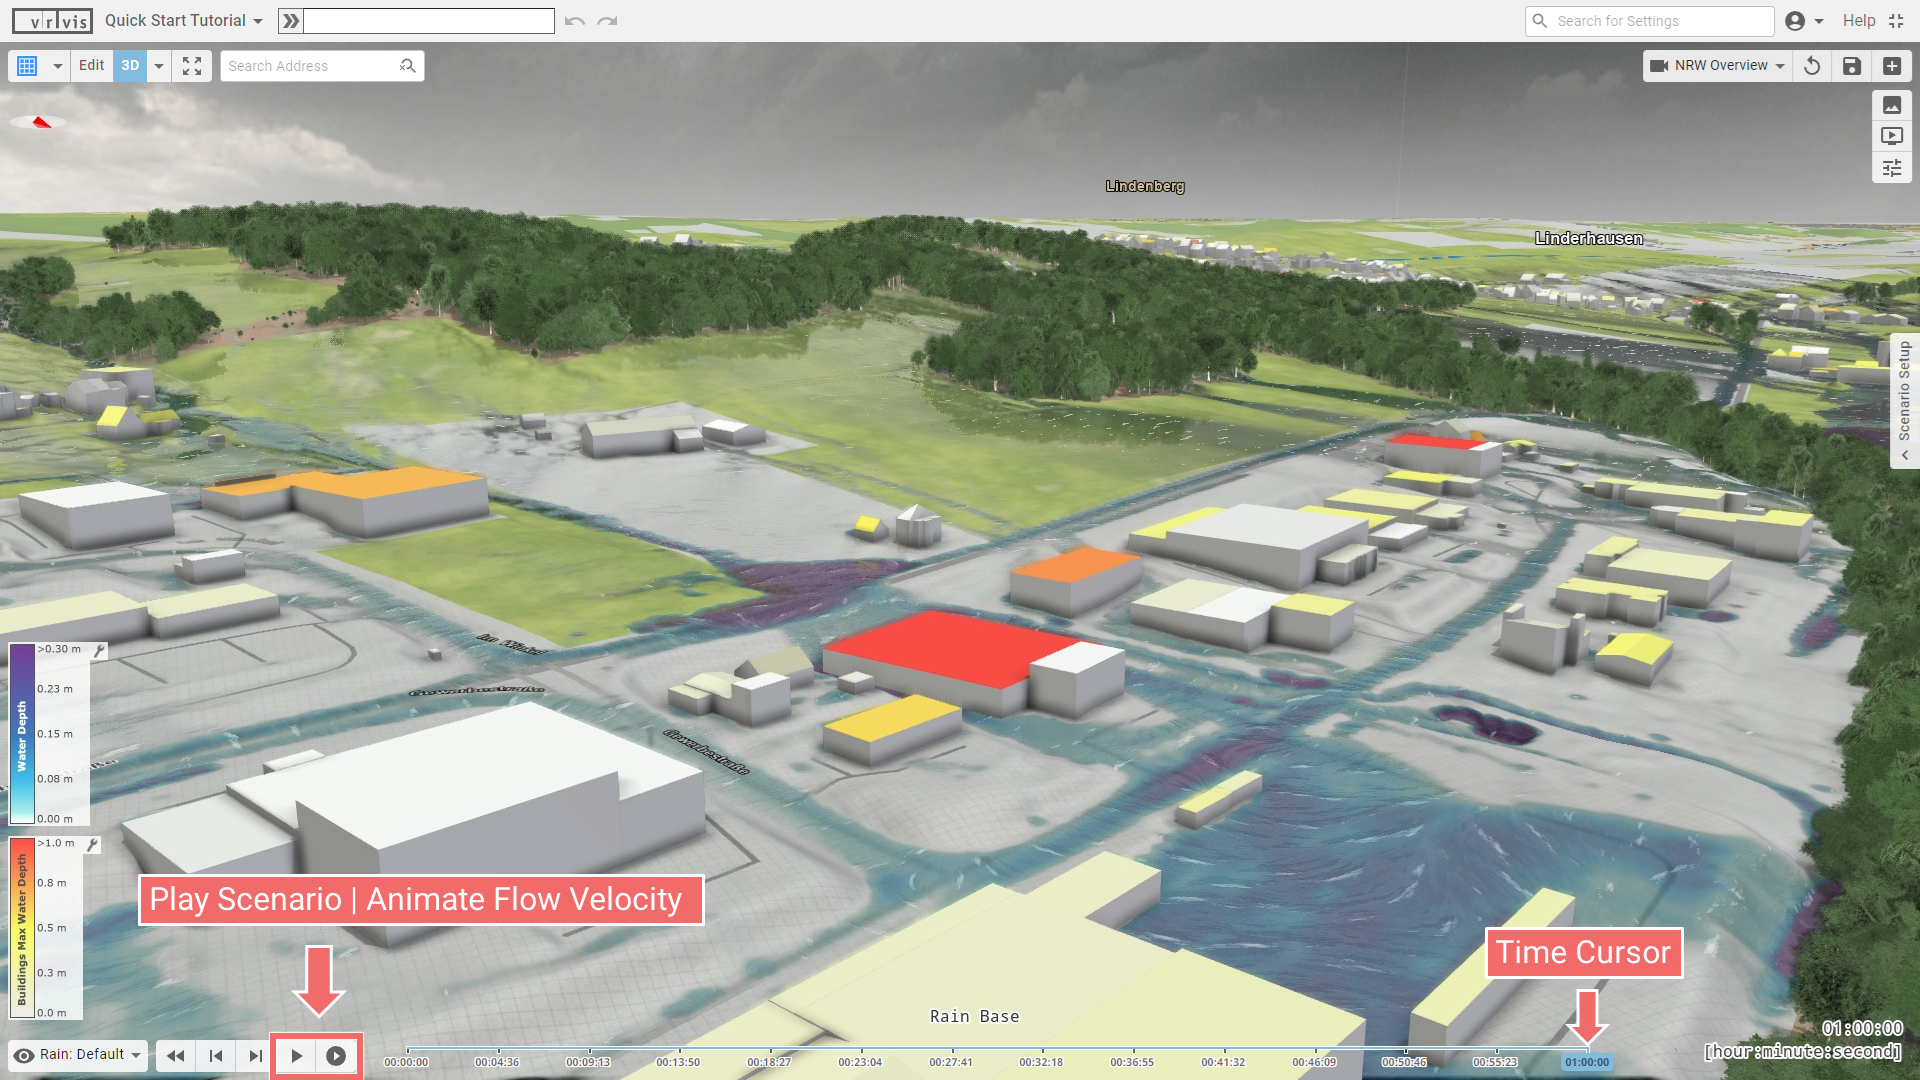Open the screenshot image icon in the right sidebar
Viewport: 1920px width, 1080px height.
pyautogui.click(x=1892, y=105)
